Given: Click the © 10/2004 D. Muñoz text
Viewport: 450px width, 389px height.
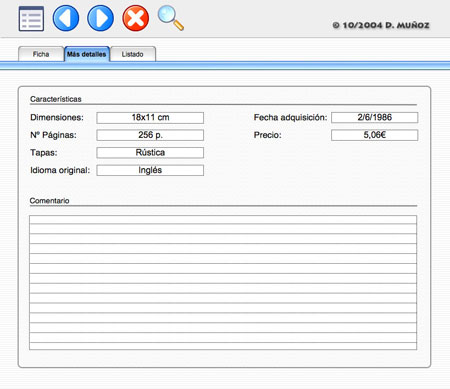Looking at the screenshot, I should (x=381, y=25).
